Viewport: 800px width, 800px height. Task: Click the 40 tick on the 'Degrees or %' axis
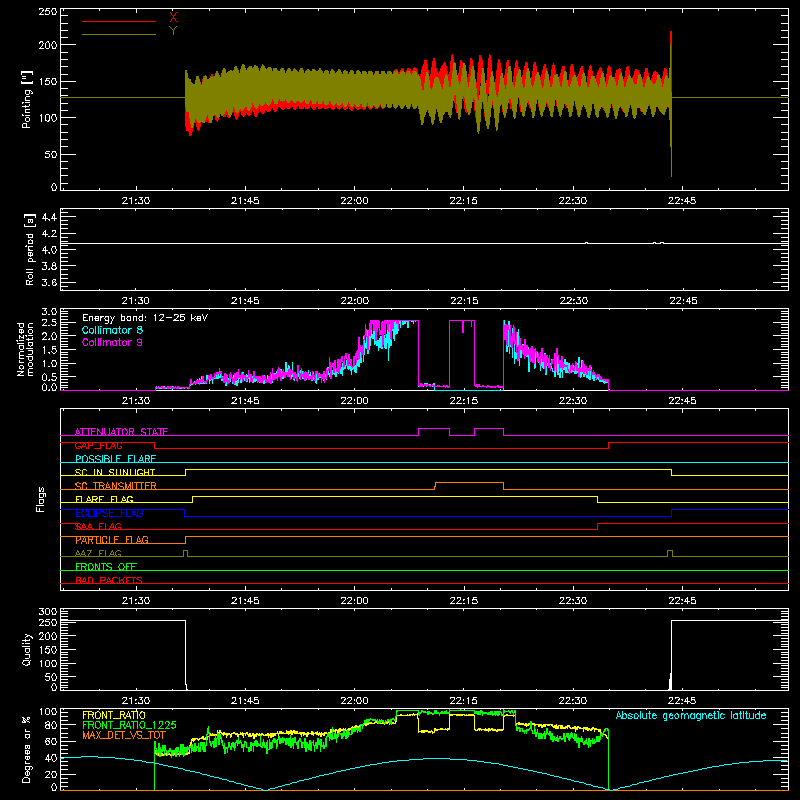pos(51,758)
